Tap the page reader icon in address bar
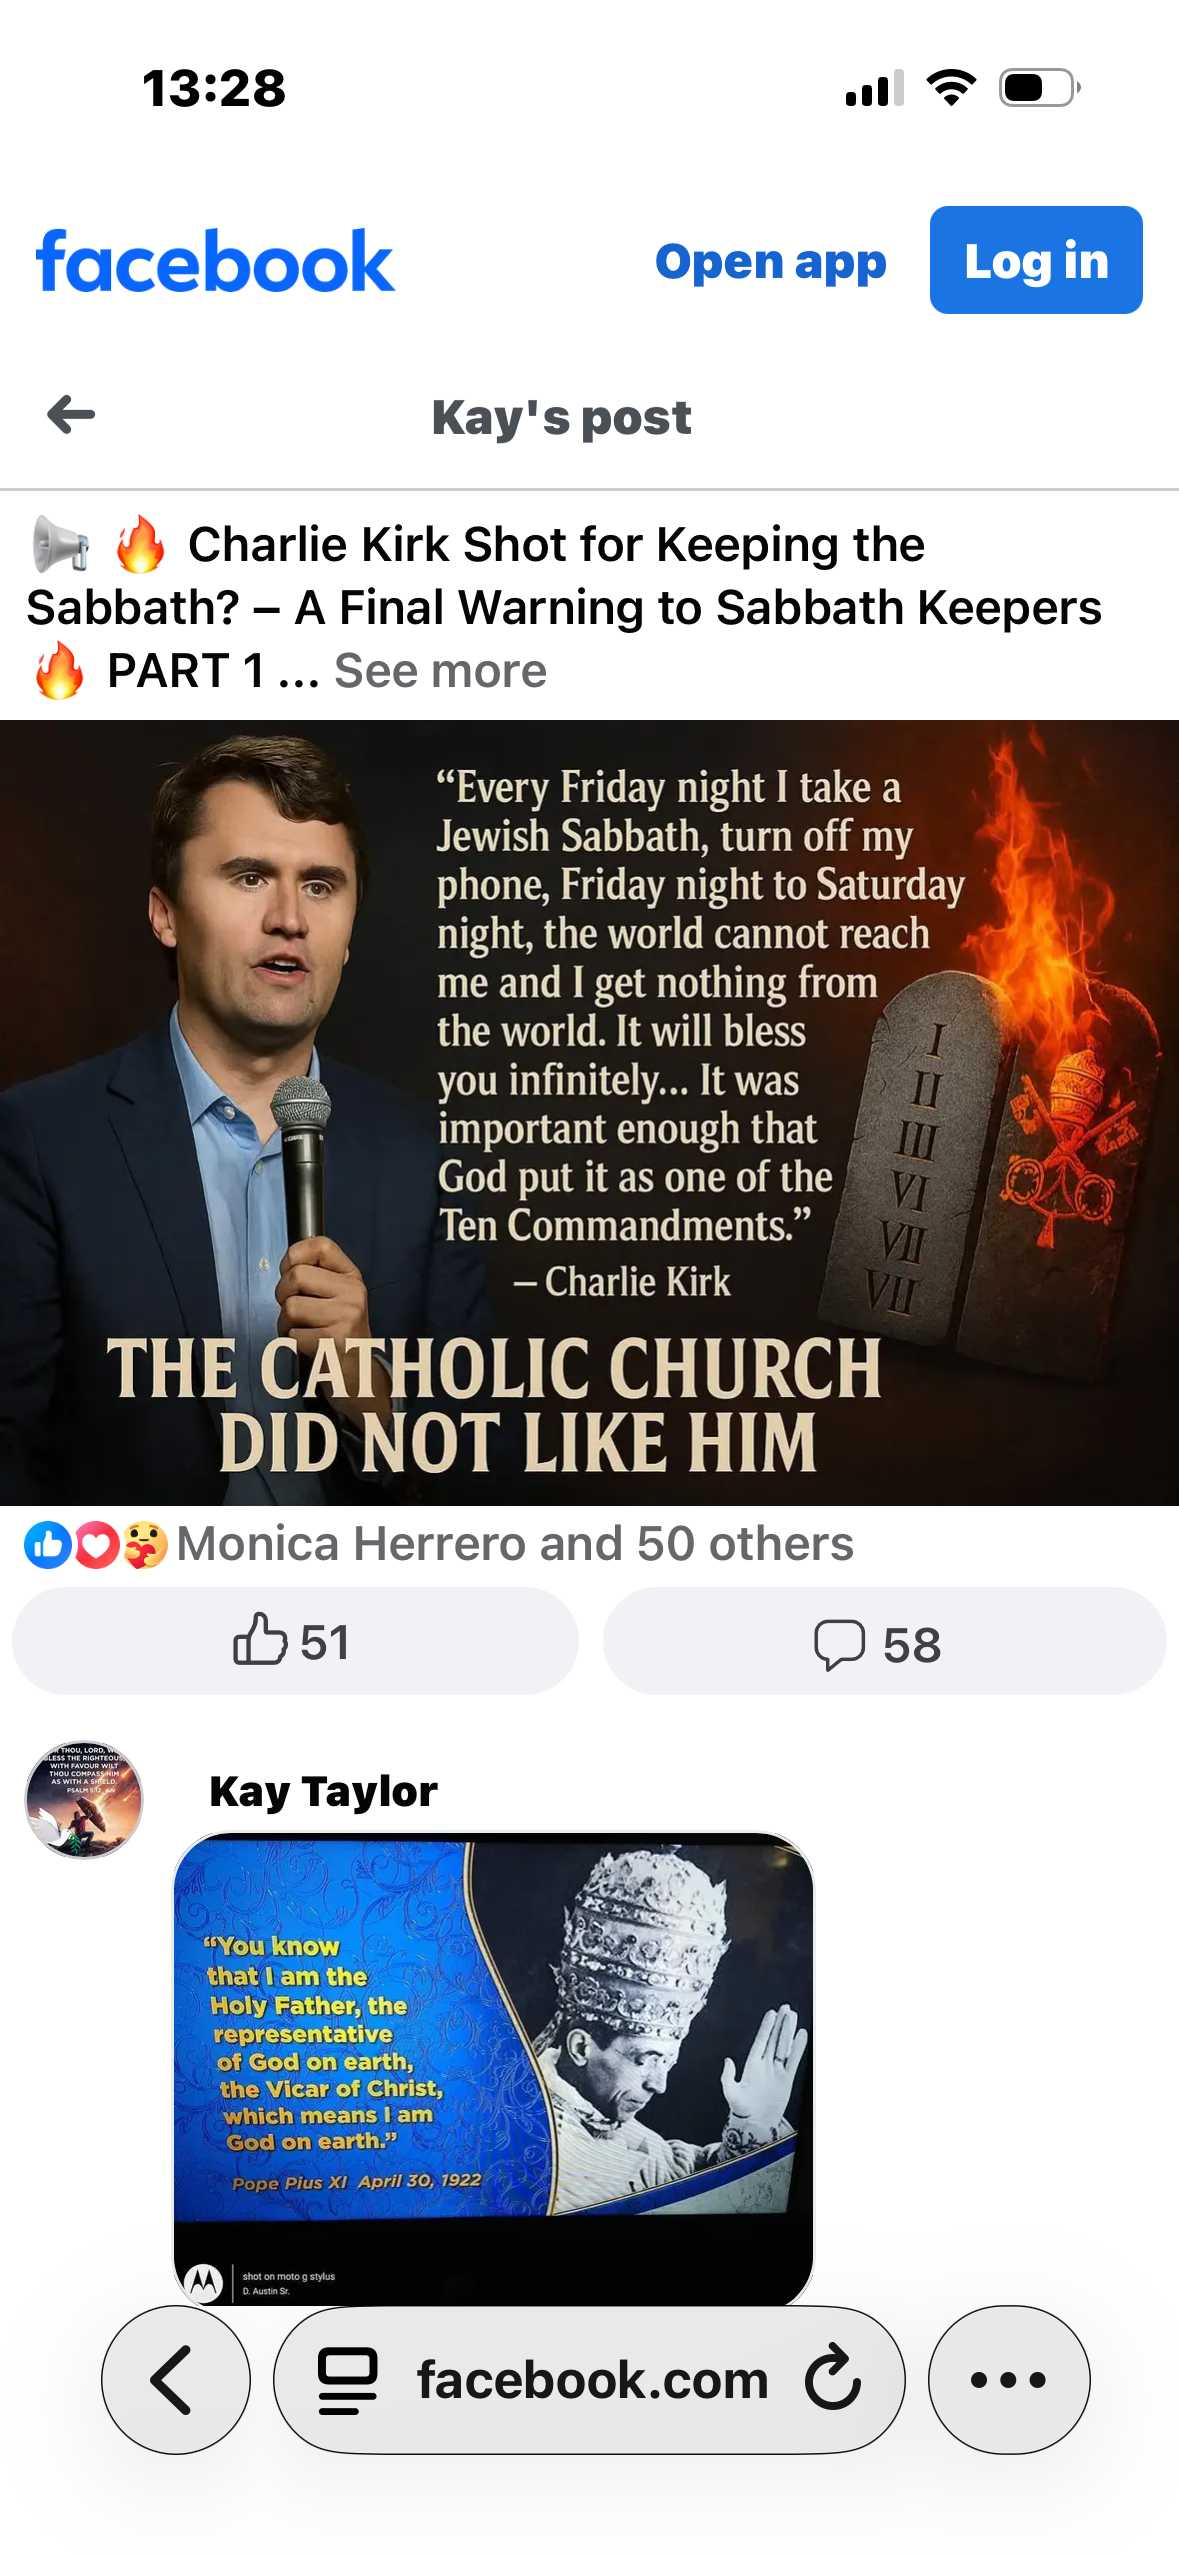1179x2556 pixels. pyautogui.click(x=347, y=2379)
